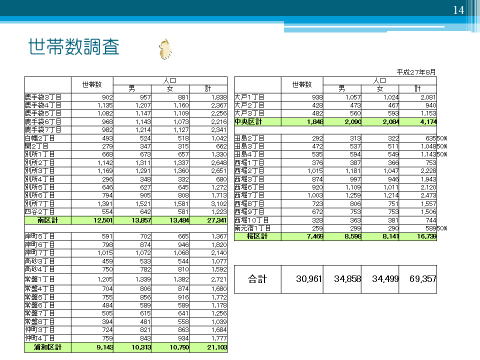Click the slide number 14
Viewport: 480px width, 360px height.
click(458, 10)
